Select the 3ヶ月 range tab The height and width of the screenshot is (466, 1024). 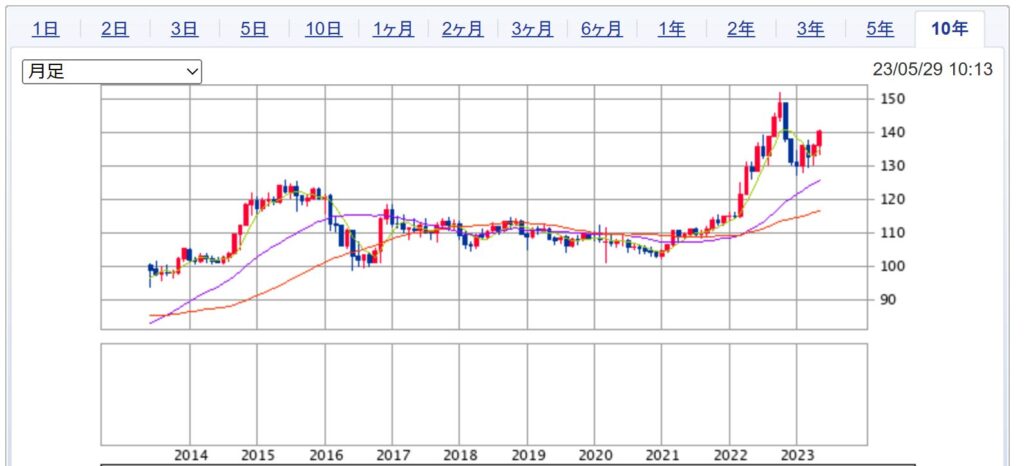(532, 29)
